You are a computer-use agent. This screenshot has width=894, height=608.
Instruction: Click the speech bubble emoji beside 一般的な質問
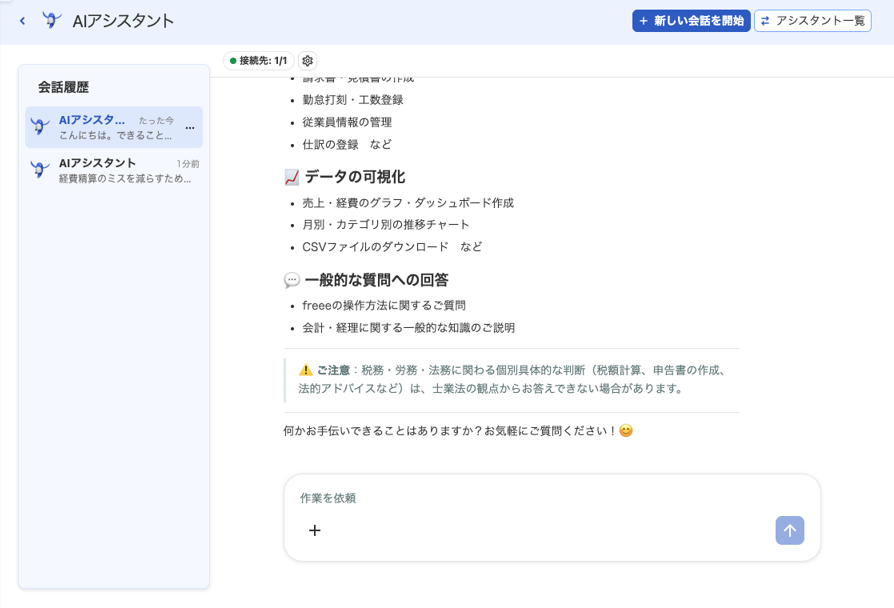click(292, 280)
